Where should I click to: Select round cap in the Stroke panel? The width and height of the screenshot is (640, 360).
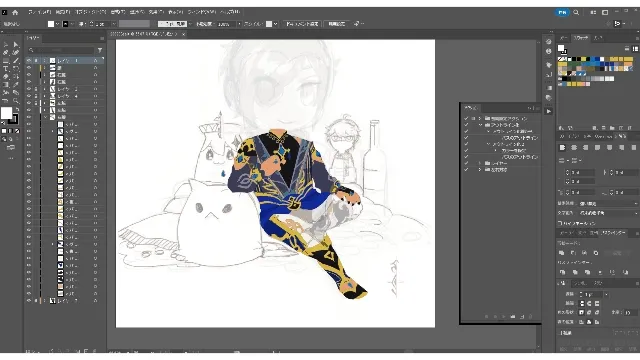(x=589, y=303)
